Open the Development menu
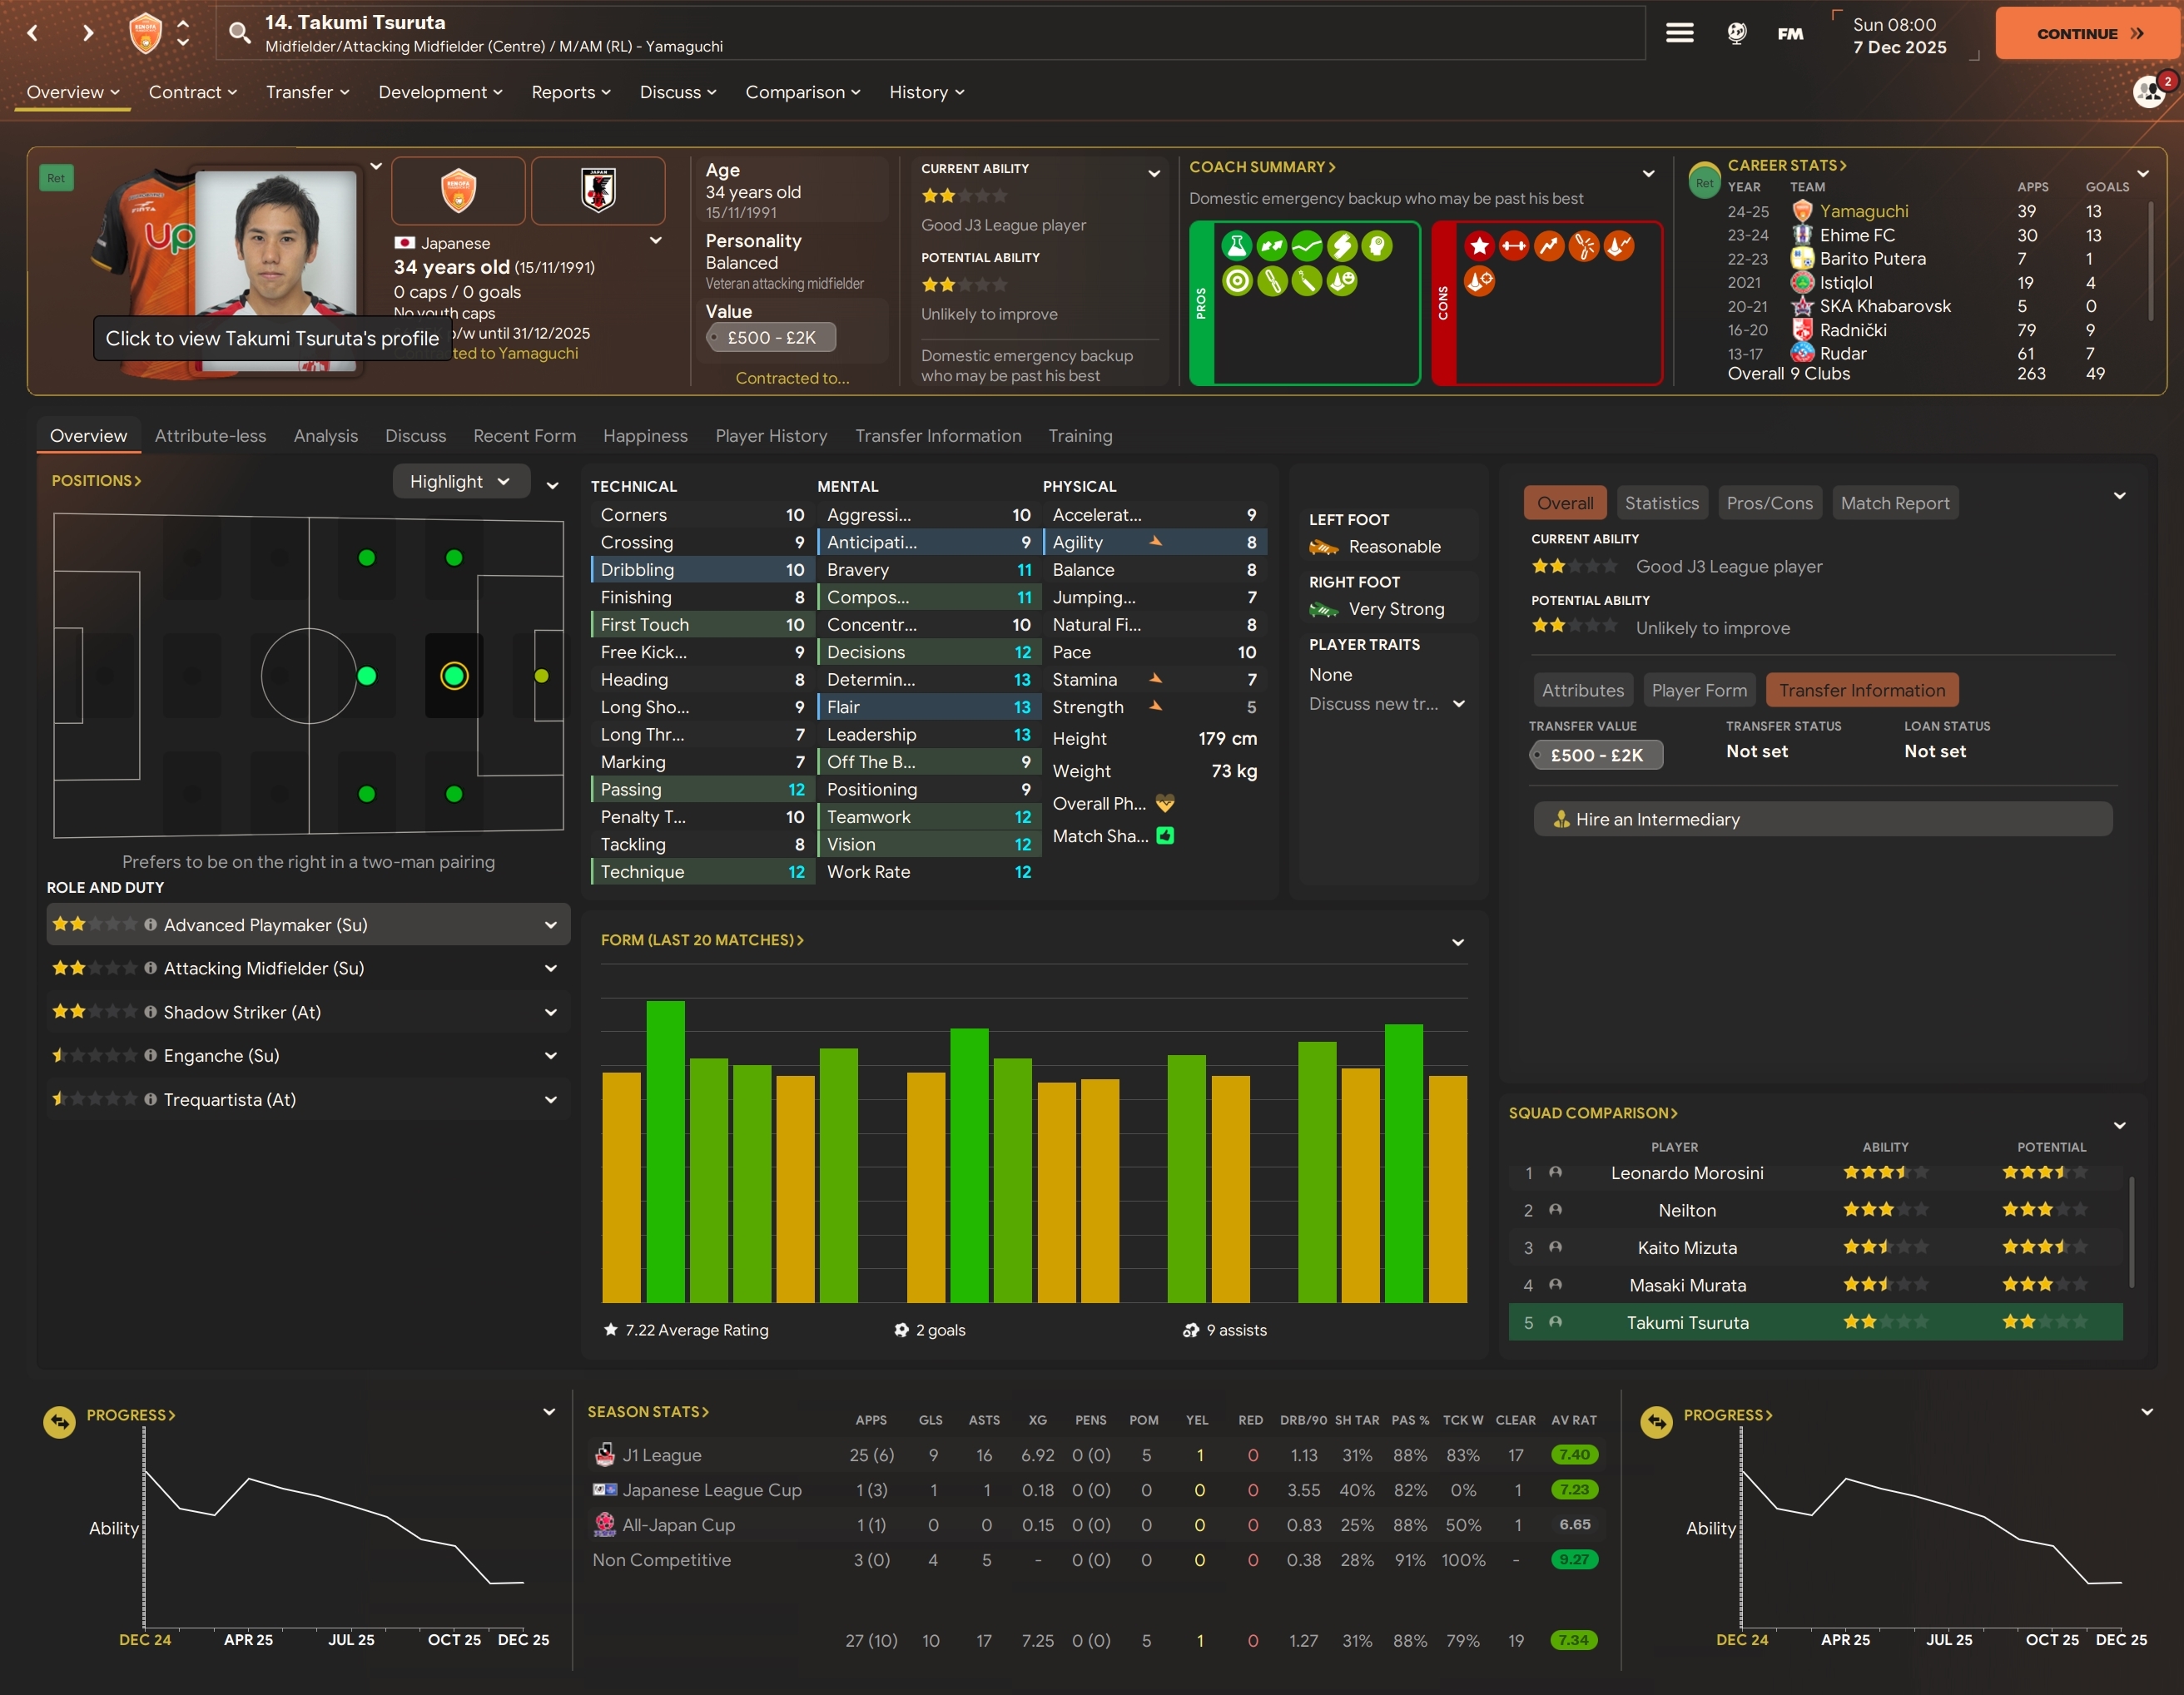 click(440, 92)
